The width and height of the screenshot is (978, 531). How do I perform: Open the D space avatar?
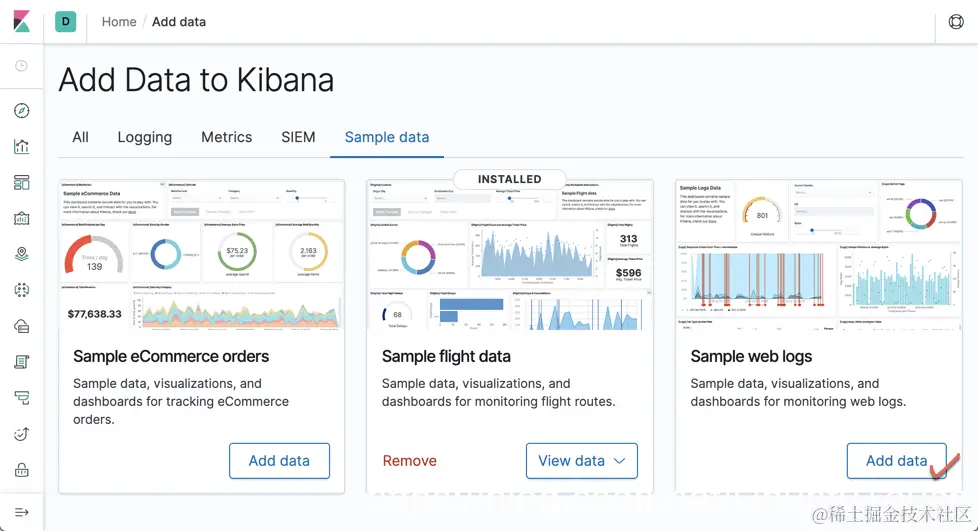pyautogui.click(x=65, y=21)
